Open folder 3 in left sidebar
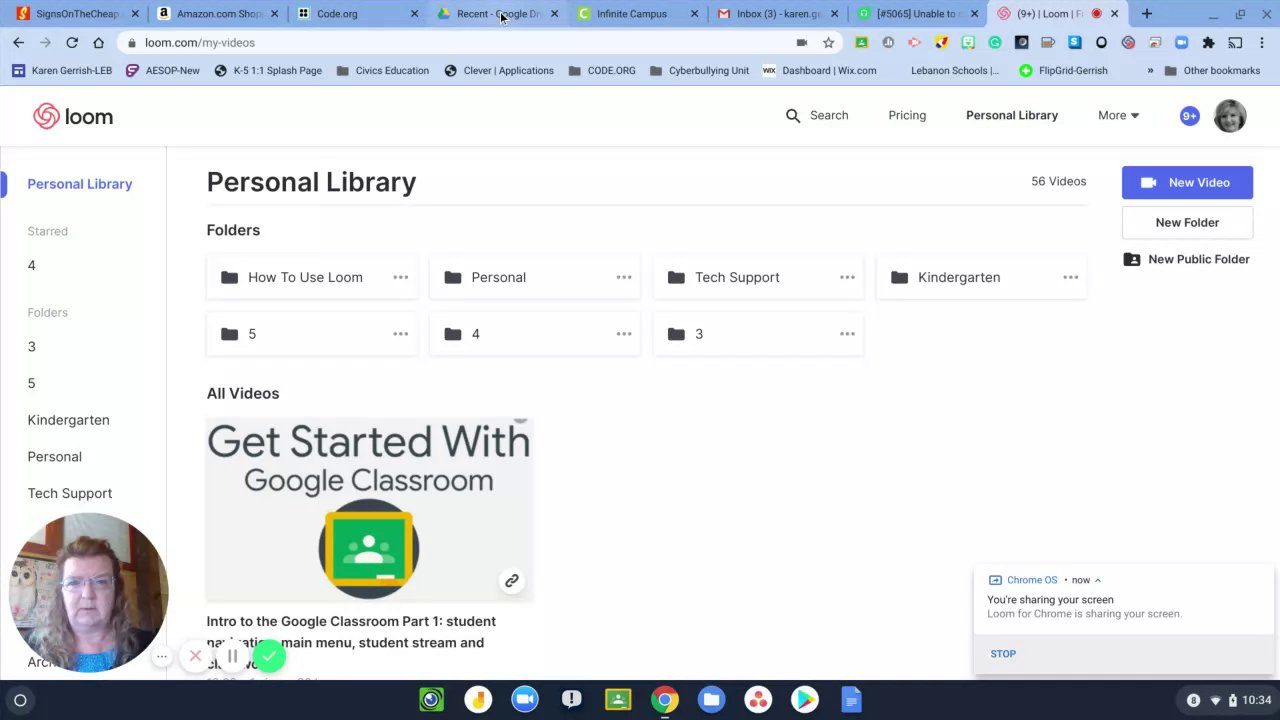The image size is (1280, 720). [x=31, y=346]
